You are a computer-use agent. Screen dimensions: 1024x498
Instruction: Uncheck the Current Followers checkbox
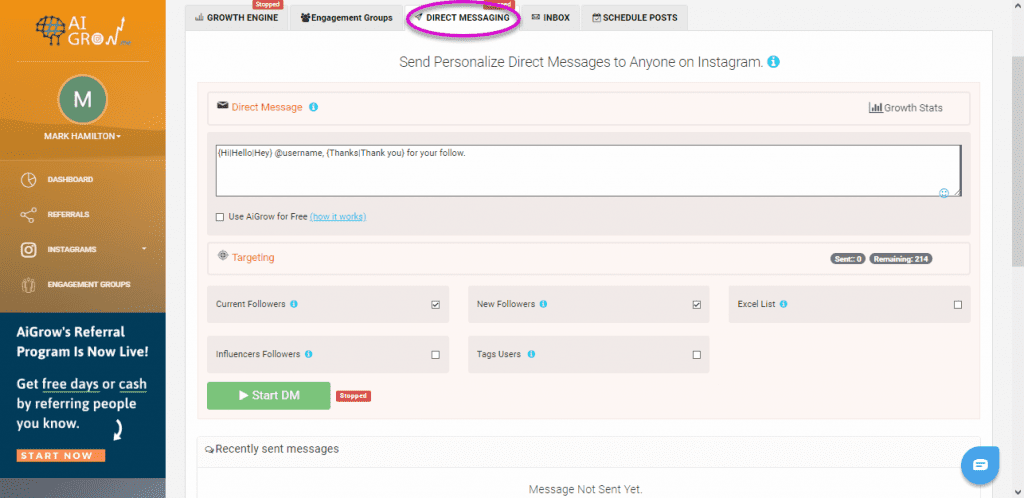point(436,305)
